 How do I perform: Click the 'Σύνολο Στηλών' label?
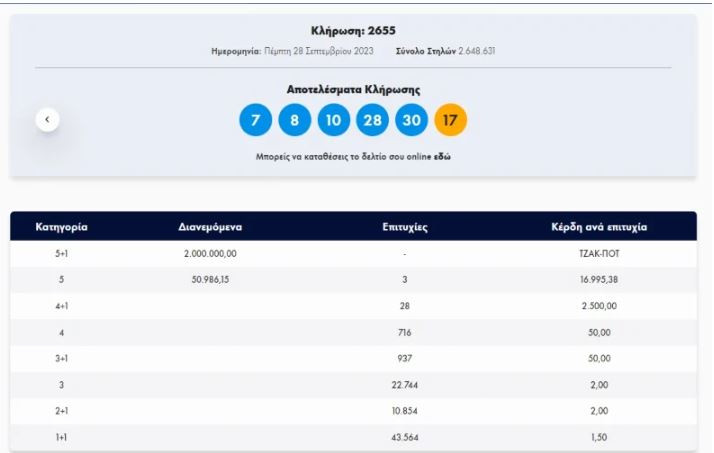coord(426,51)
